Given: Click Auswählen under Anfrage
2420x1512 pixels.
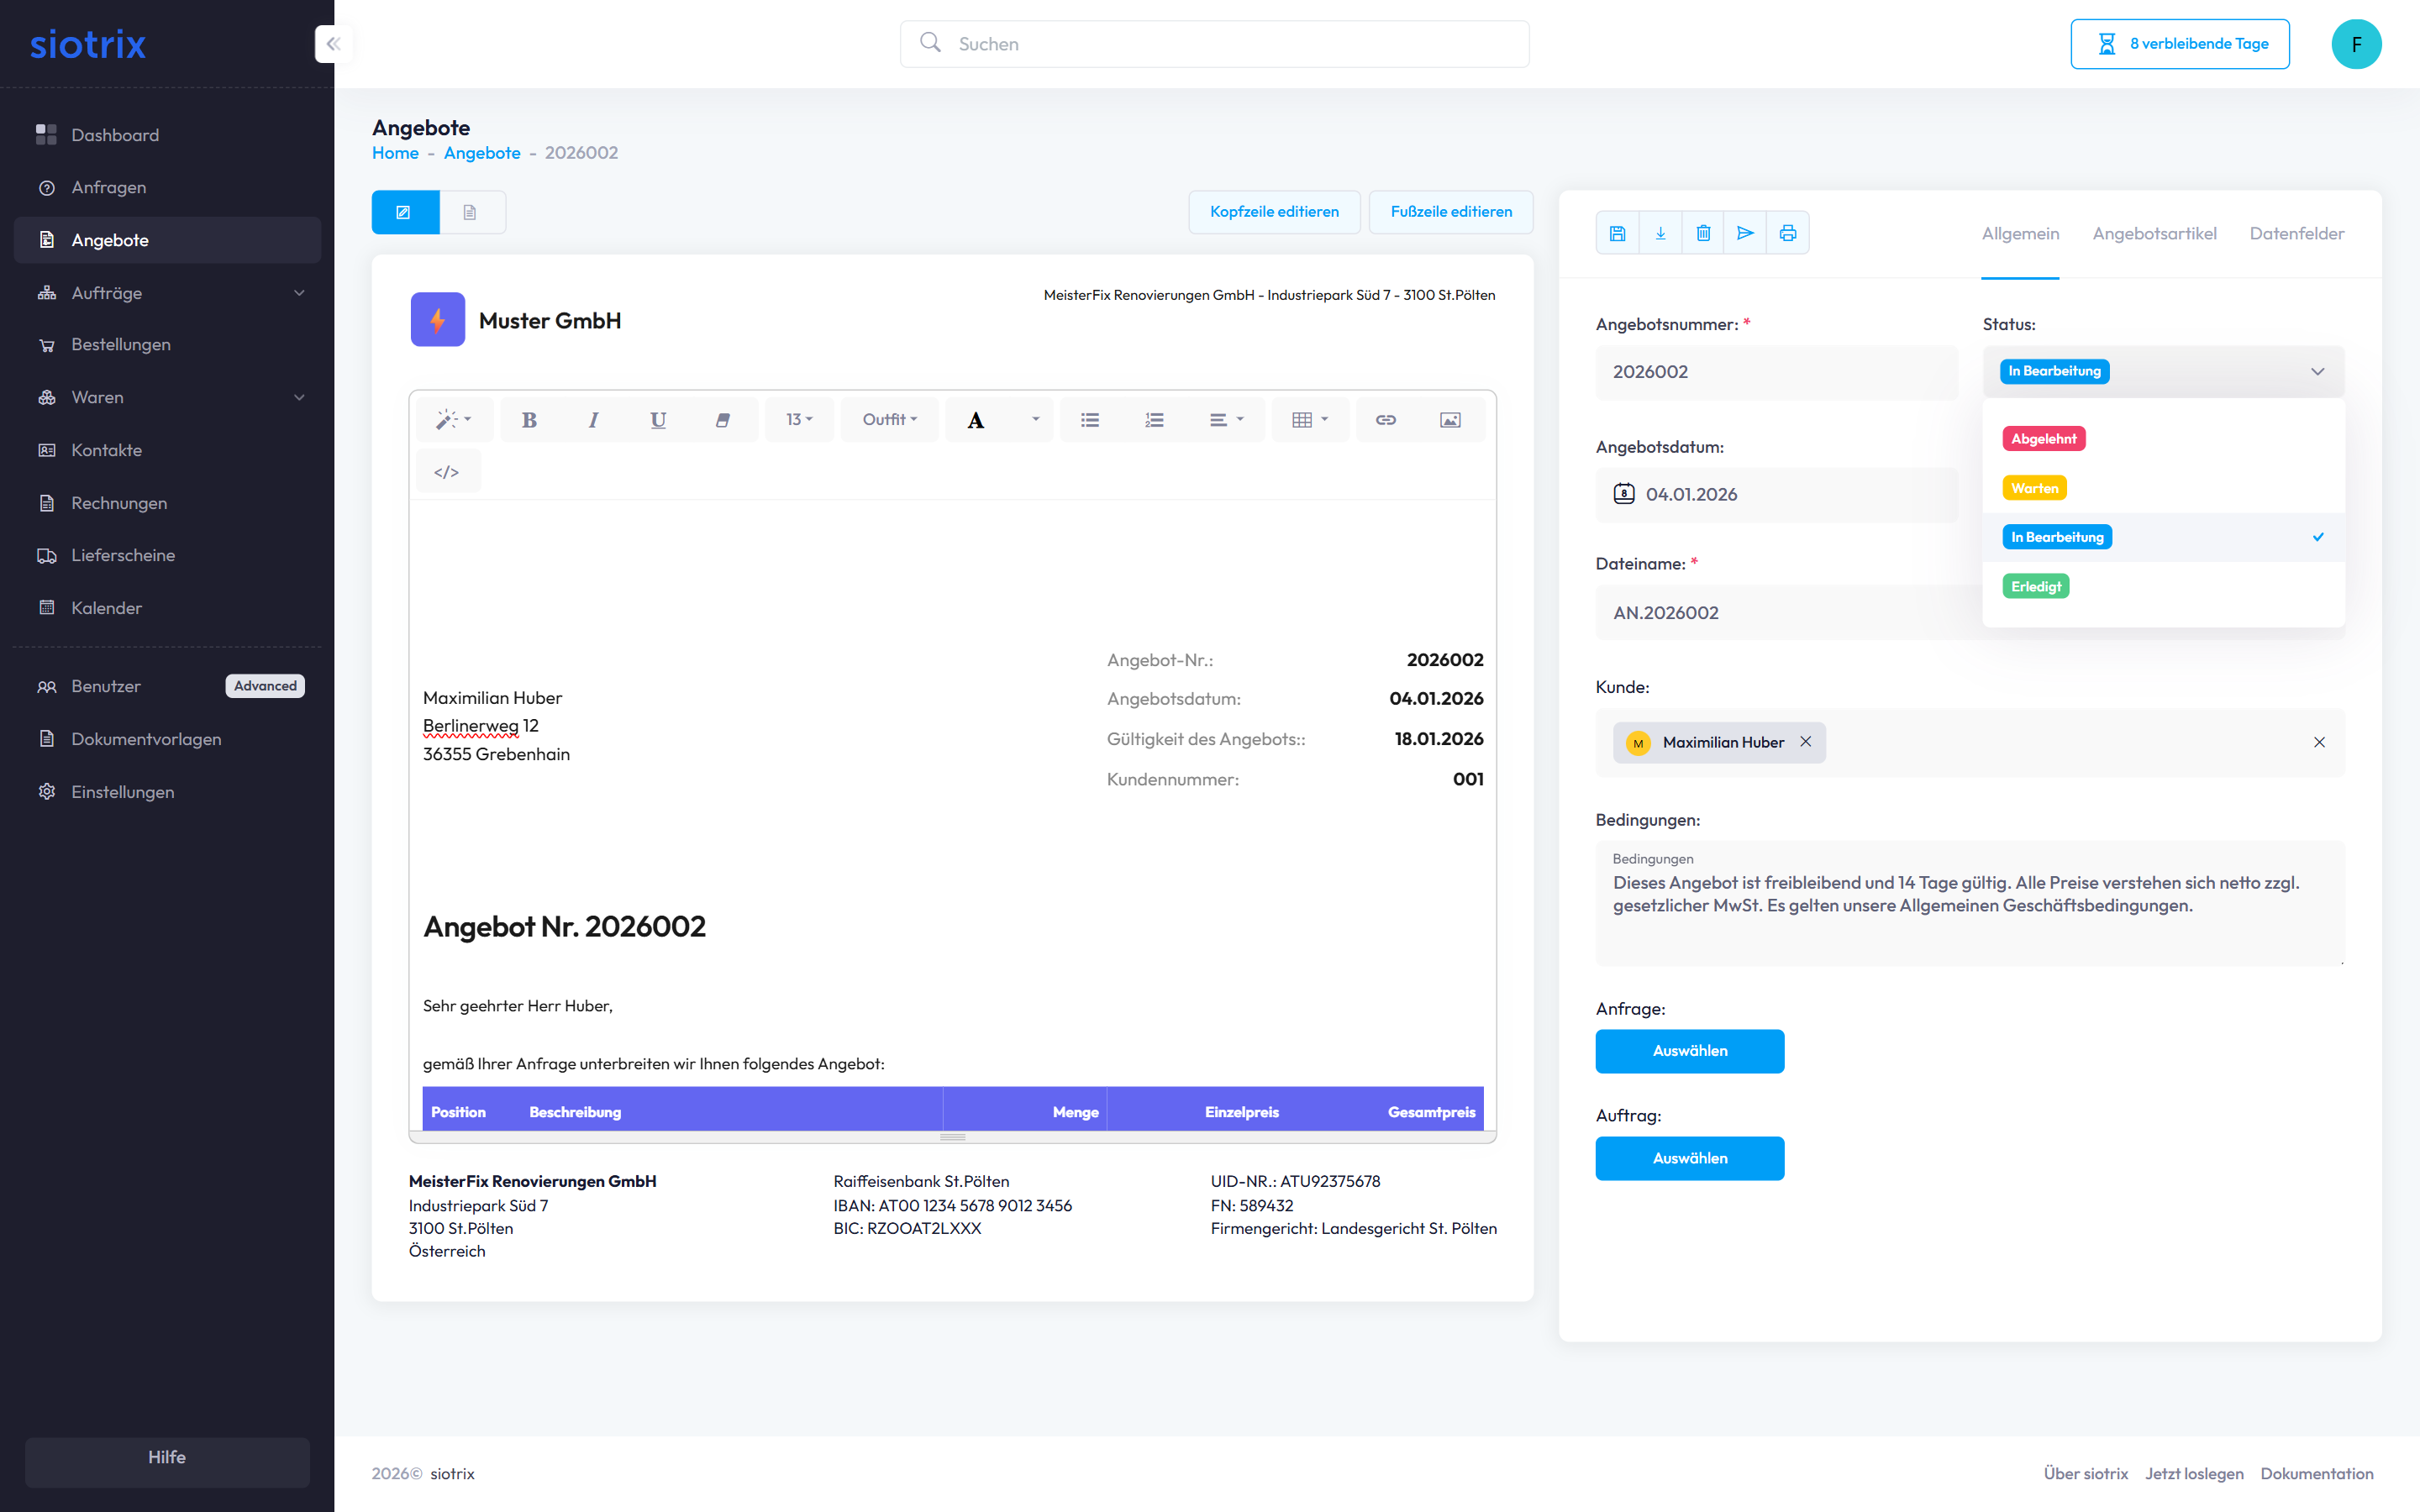Looking at the screenshot, I should [1689, 1051].
